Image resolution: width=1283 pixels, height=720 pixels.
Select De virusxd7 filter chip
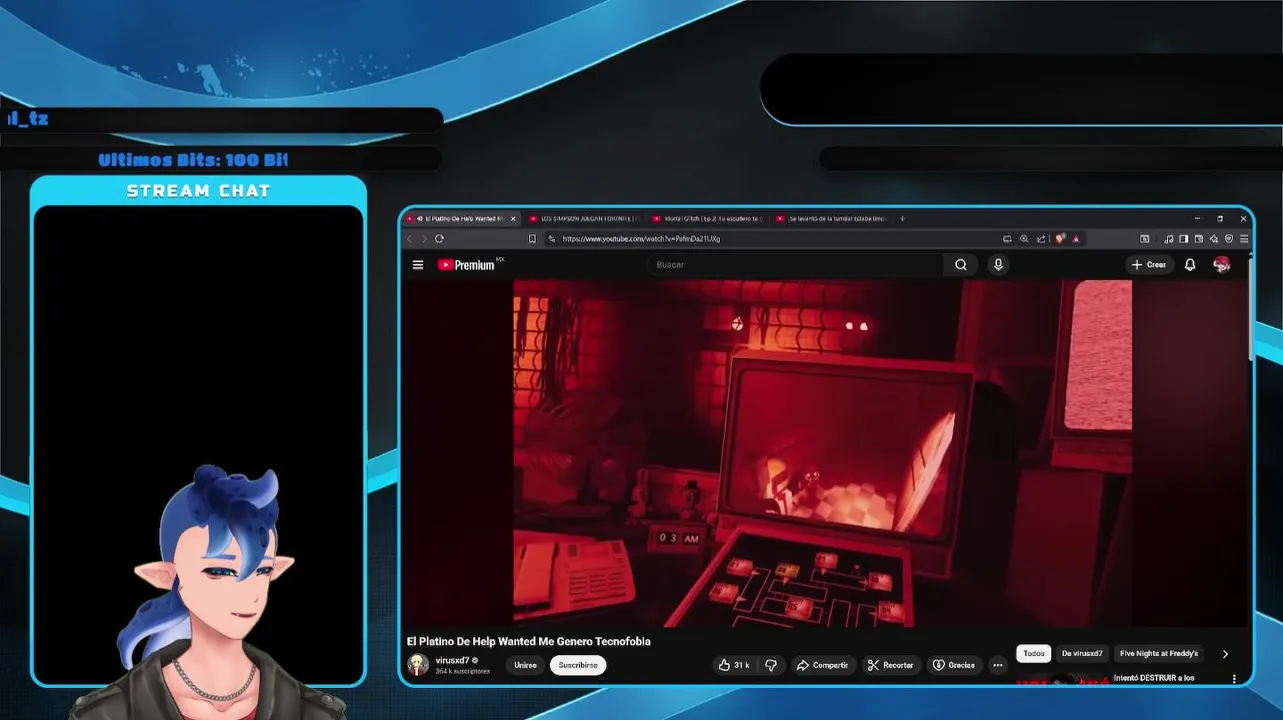[1082, 654]
